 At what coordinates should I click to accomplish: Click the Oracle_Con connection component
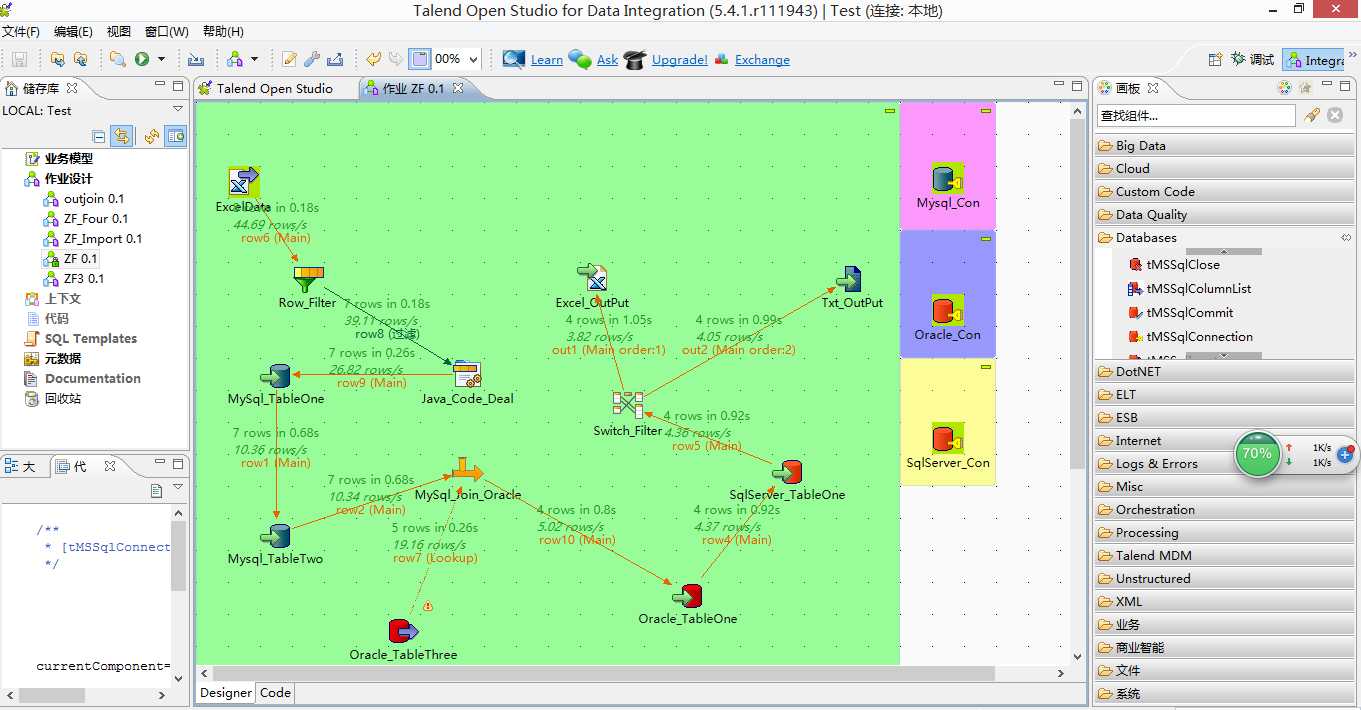pyautogui.click(x=947, y=311)
